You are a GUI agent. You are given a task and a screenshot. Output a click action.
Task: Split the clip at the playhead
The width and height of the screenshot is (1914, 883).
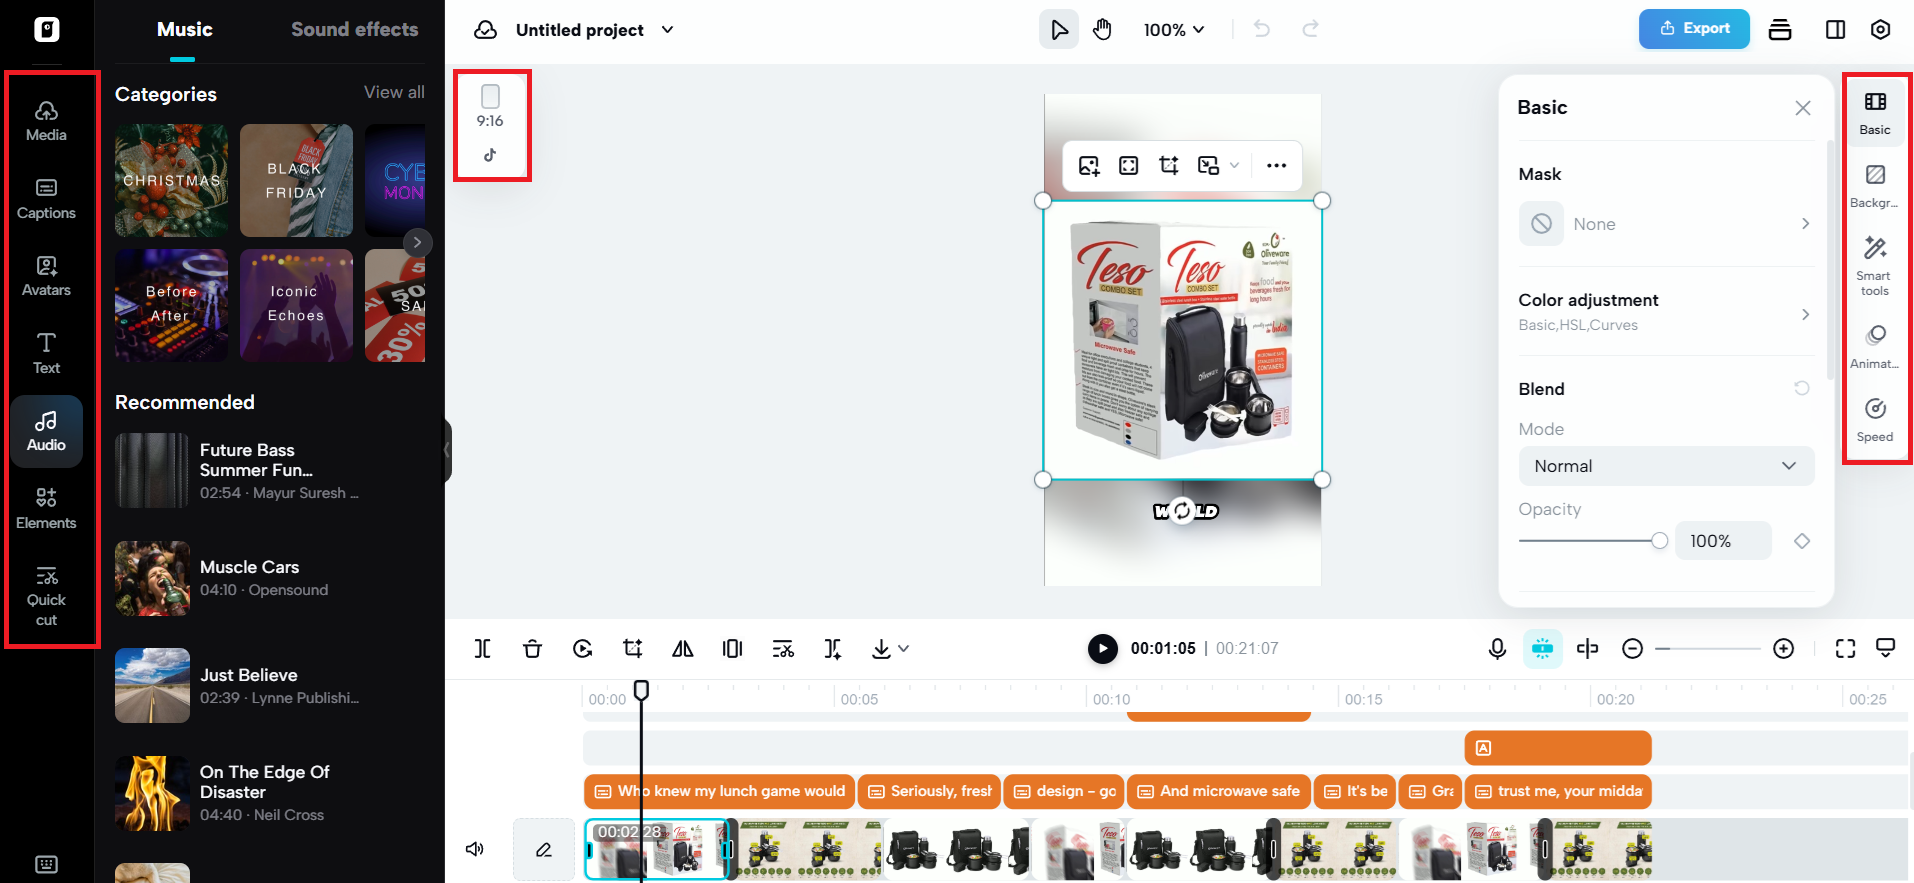483,649
